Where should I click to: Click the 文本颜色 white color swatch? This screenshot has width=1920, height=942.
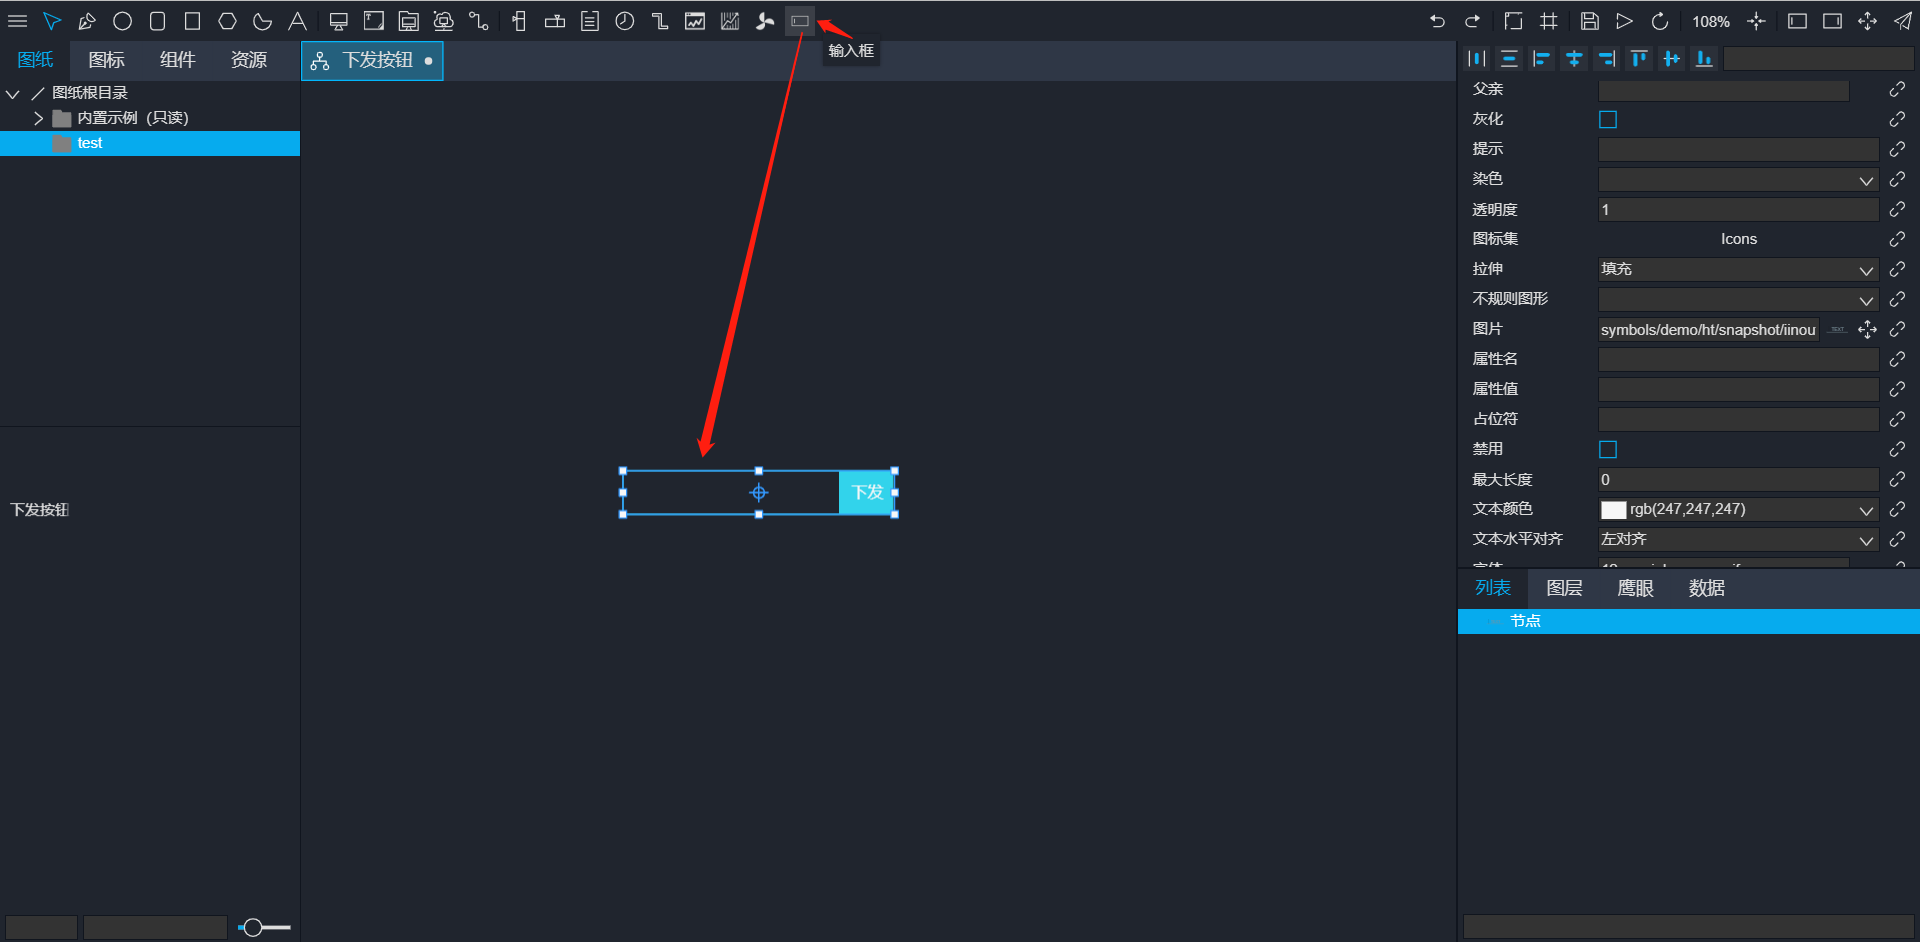[x=1613, y=510]
